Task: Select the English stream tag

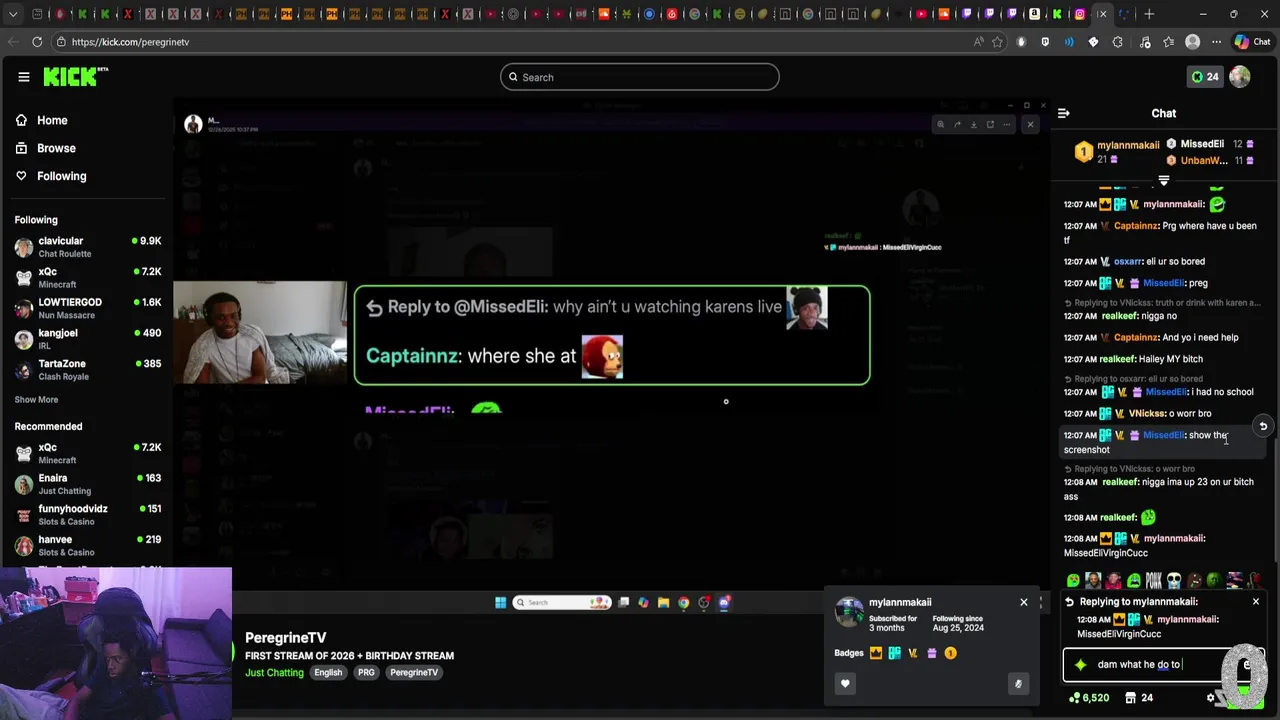Action: [x=328, y=673]
